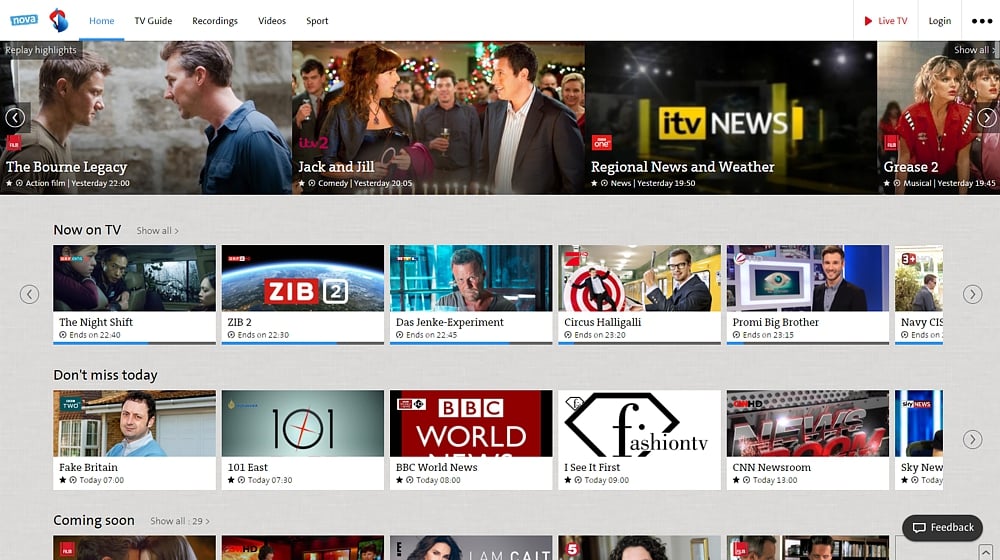
Task: Click the star icon under BBC World News
Action: (x=399, y=480)
